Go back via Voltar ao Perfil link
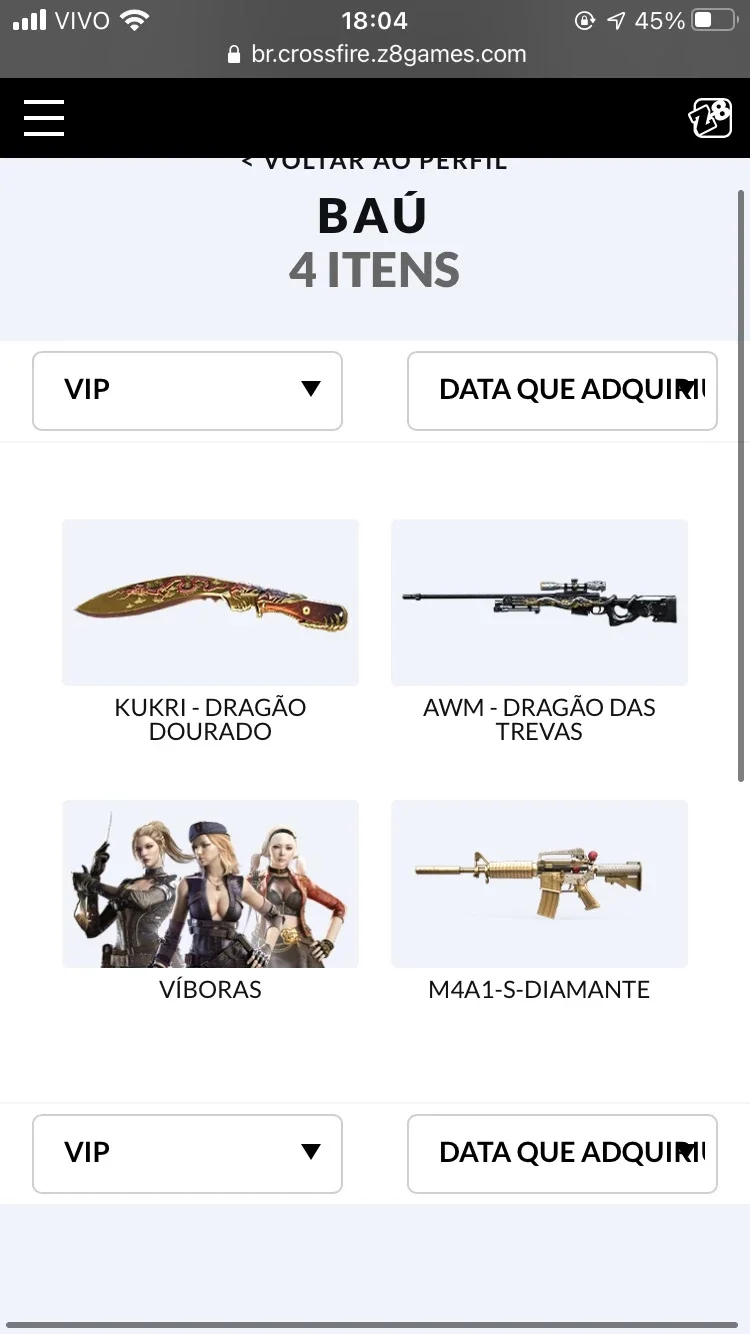Screen dimensions: 750x1334 pos(375,162)
